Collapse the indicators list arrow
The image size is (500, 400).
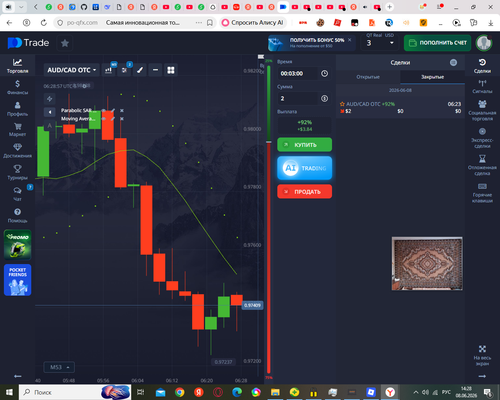tap(49, 112)
